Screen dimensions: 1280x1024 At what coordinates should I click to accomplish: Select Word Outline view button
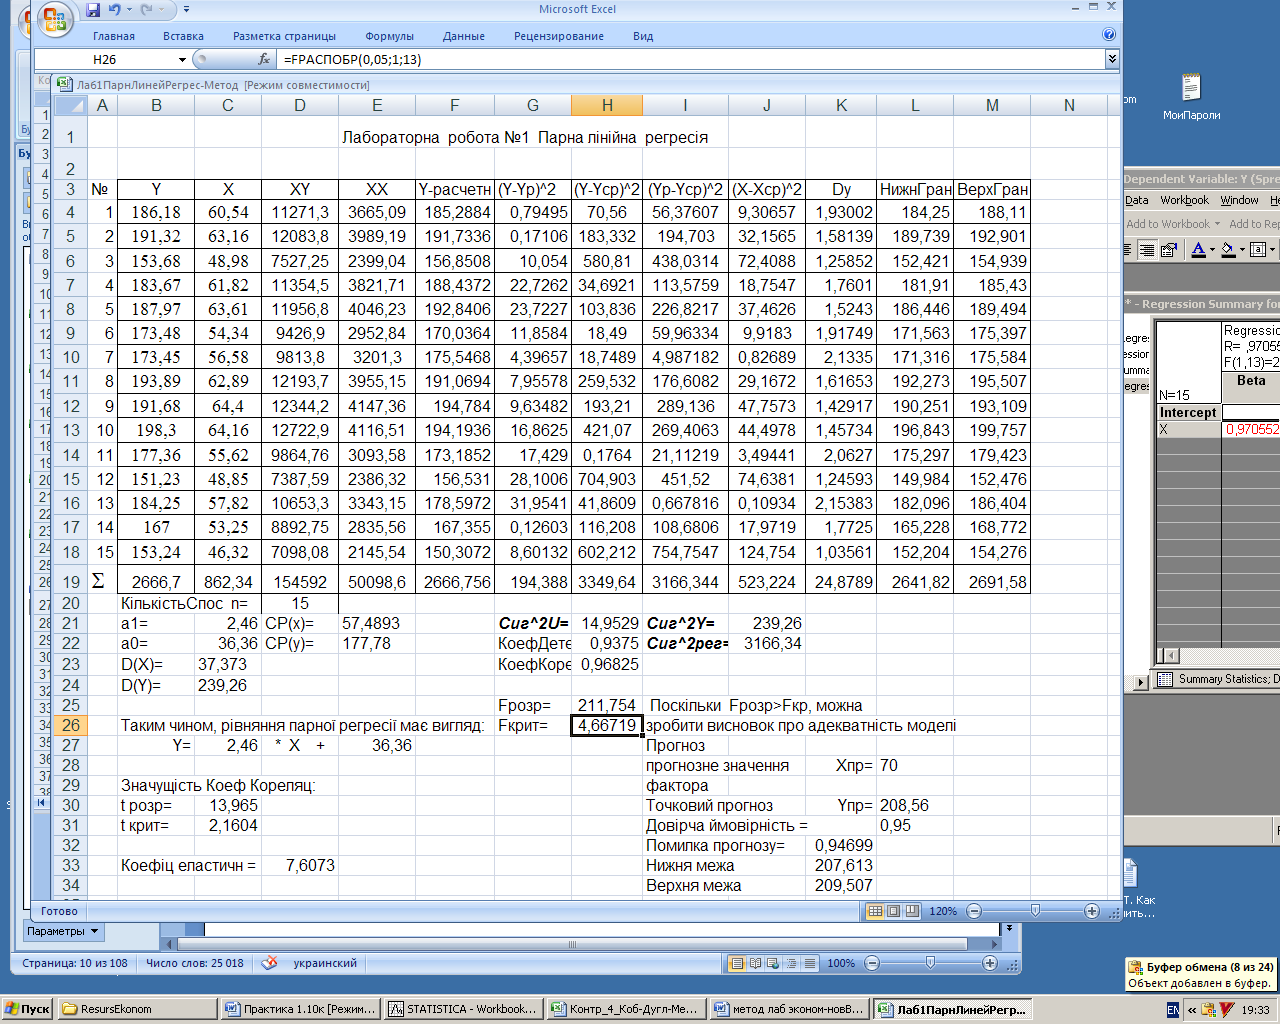pos(792,963)
